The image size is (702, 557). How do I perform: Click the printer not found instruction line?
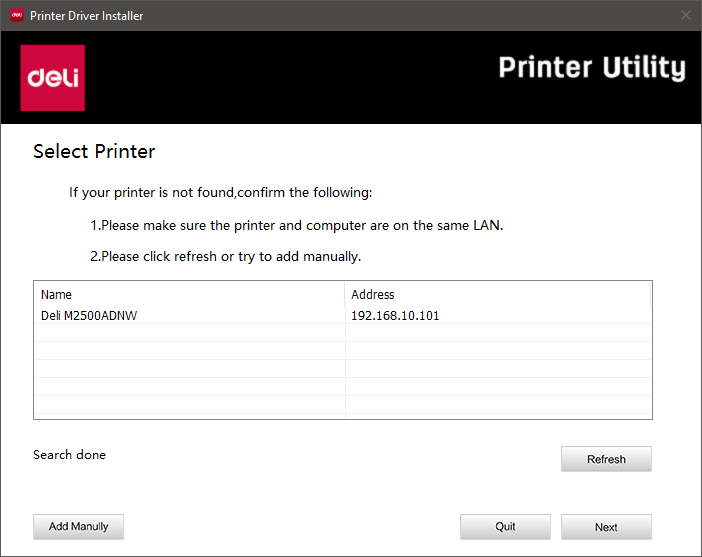click(220, 192)
